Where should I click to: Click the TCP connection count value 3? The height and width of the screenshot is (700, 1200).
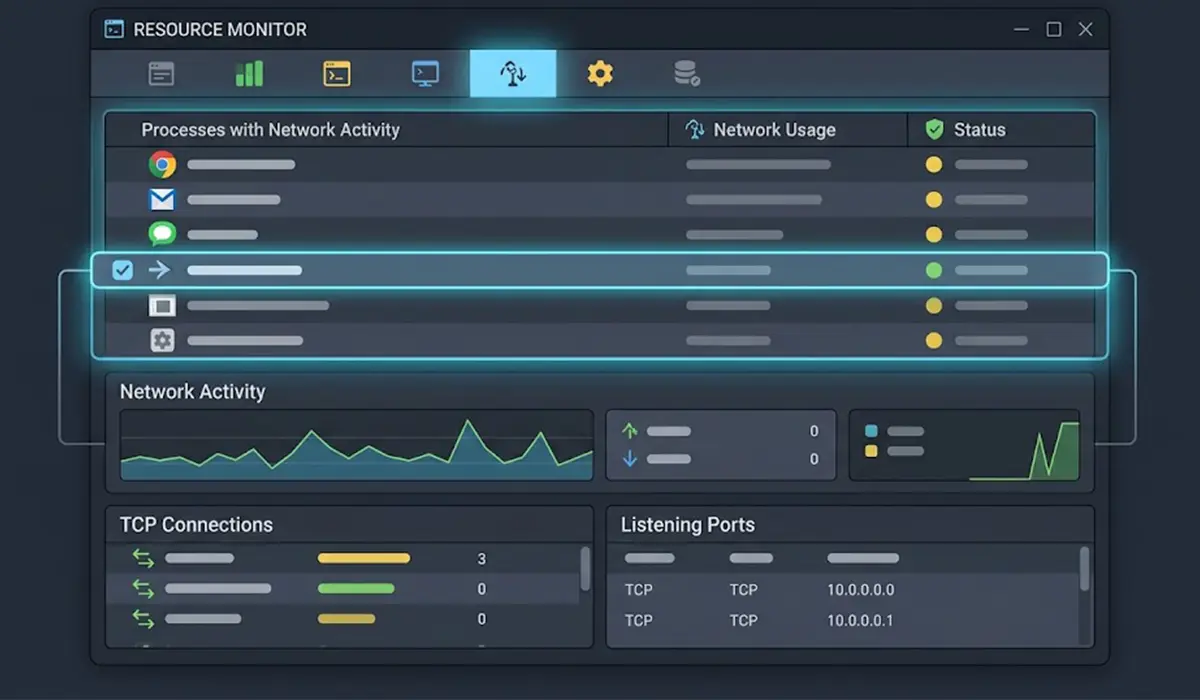(482, 559)
